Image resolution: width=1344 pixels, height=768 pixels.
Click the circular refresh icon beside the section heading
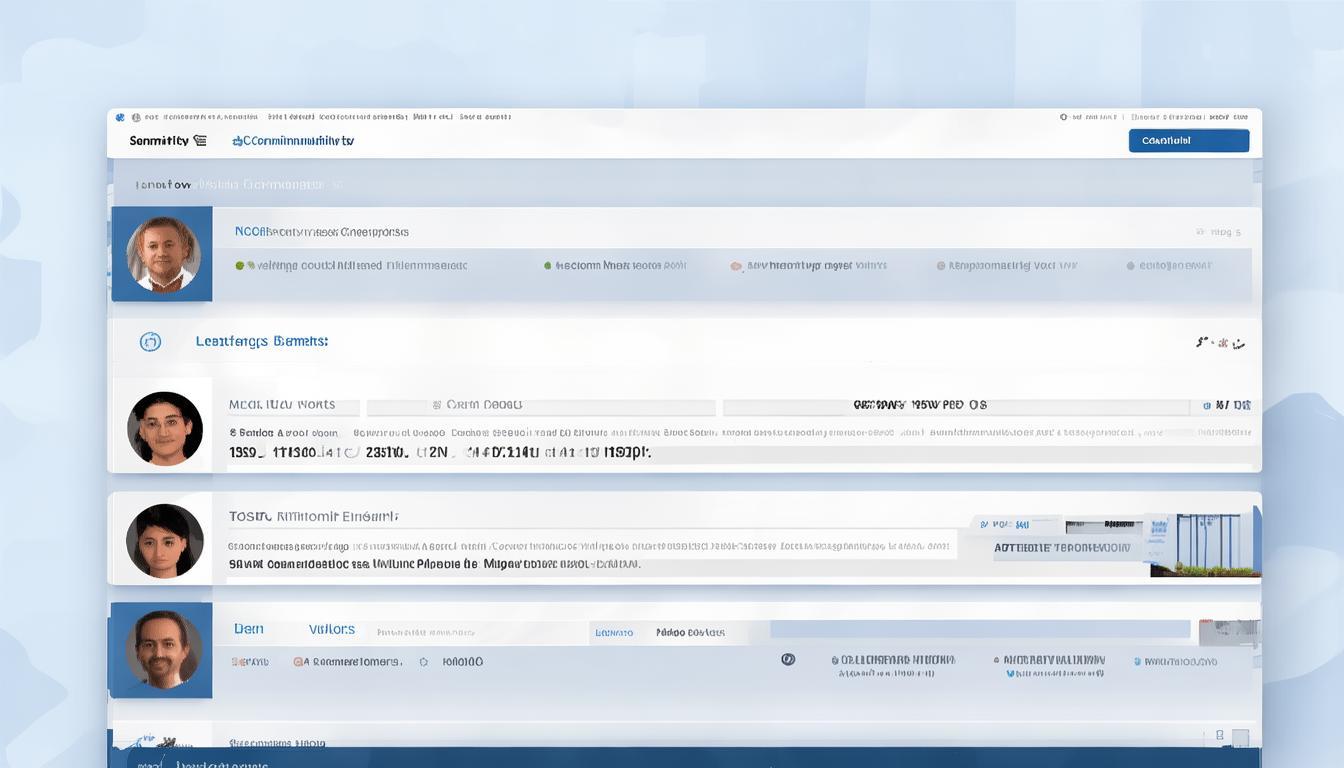click(150, 342)
